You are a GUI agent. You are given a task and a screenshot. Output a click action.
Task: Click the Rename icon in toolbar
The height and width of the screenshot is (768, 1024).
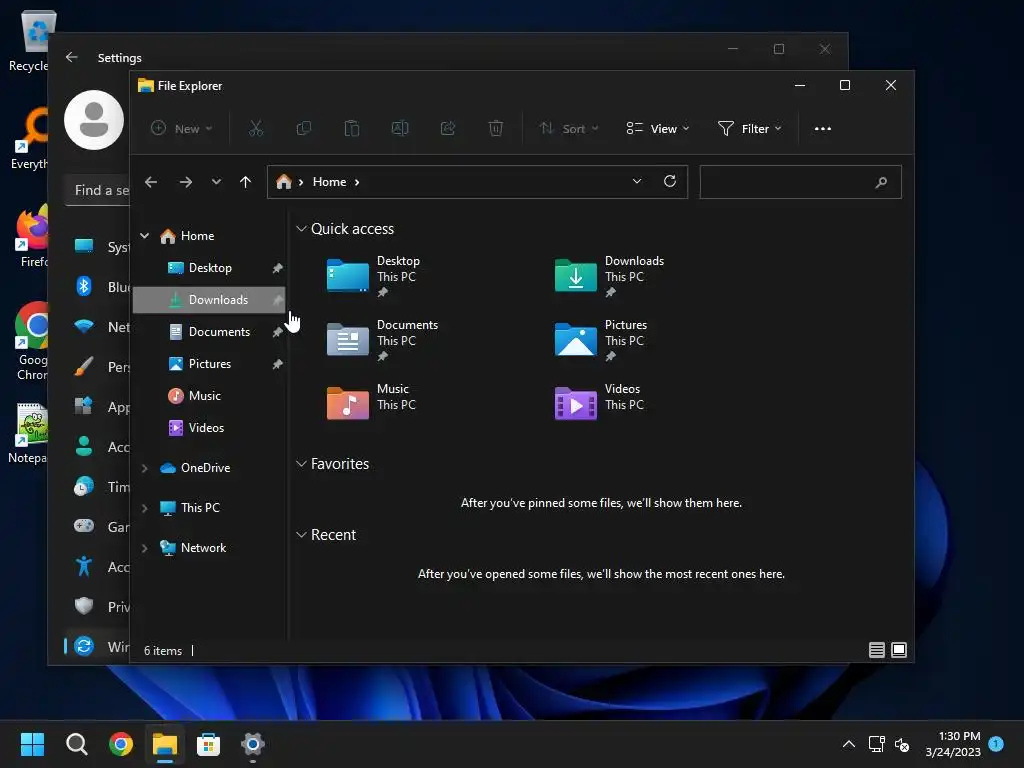400,129
